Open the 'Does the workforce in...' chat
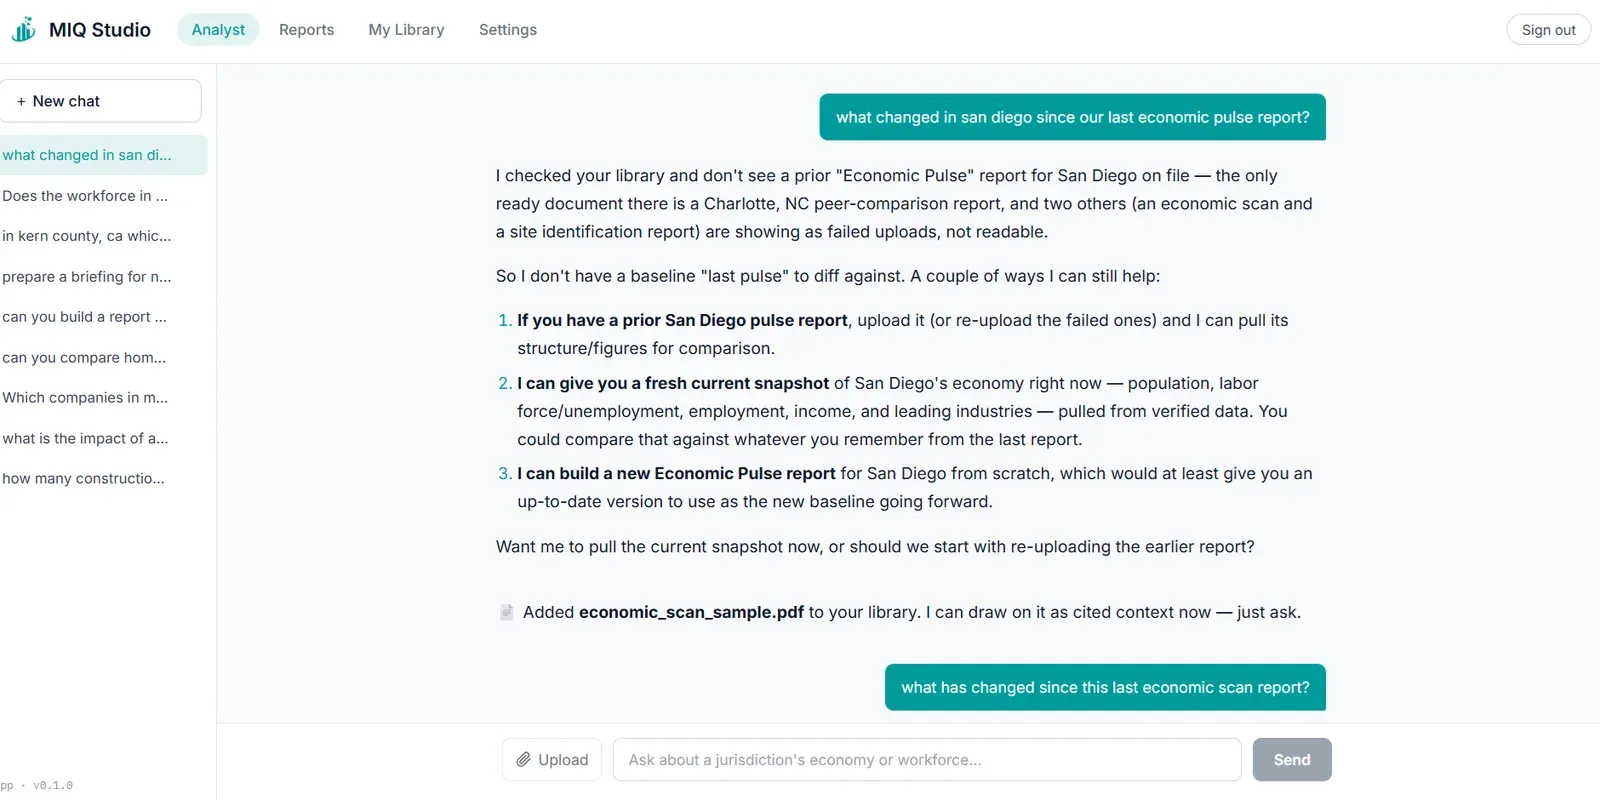This screenshot has height=800, width=1600. click(102, 196)
